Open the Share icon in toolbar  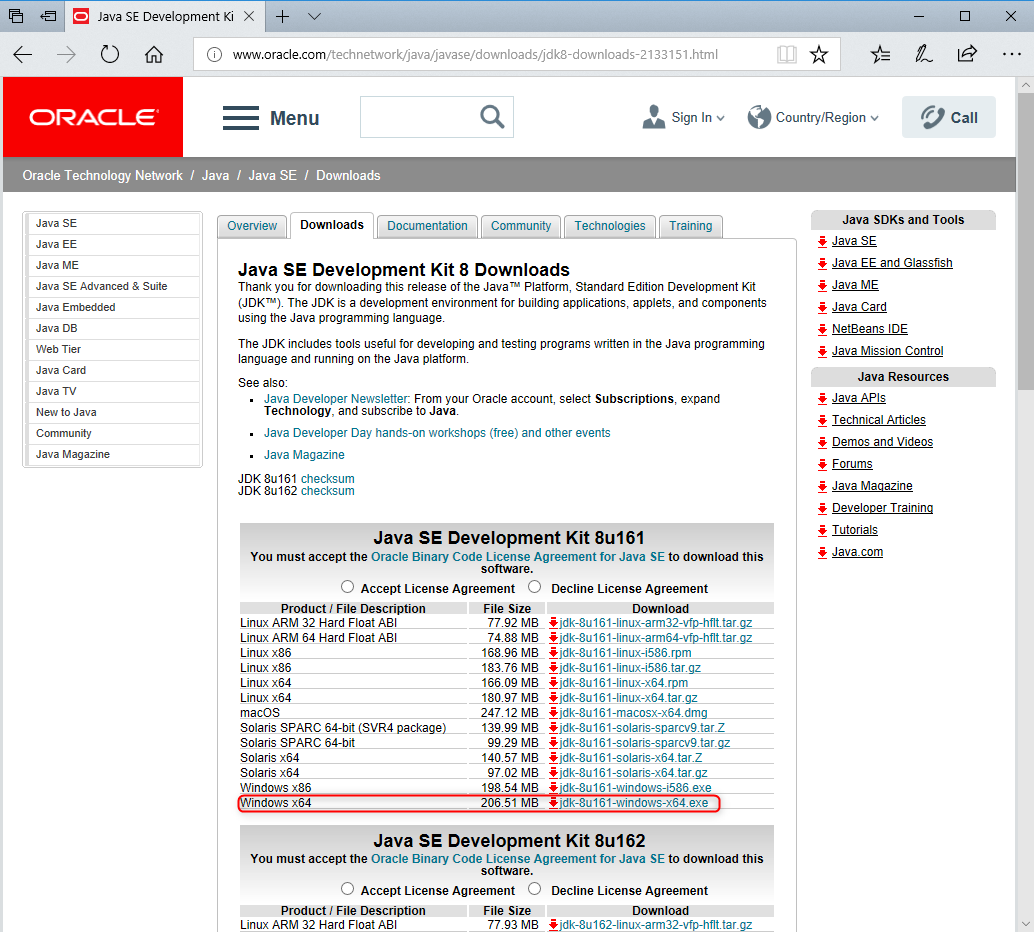967,55
